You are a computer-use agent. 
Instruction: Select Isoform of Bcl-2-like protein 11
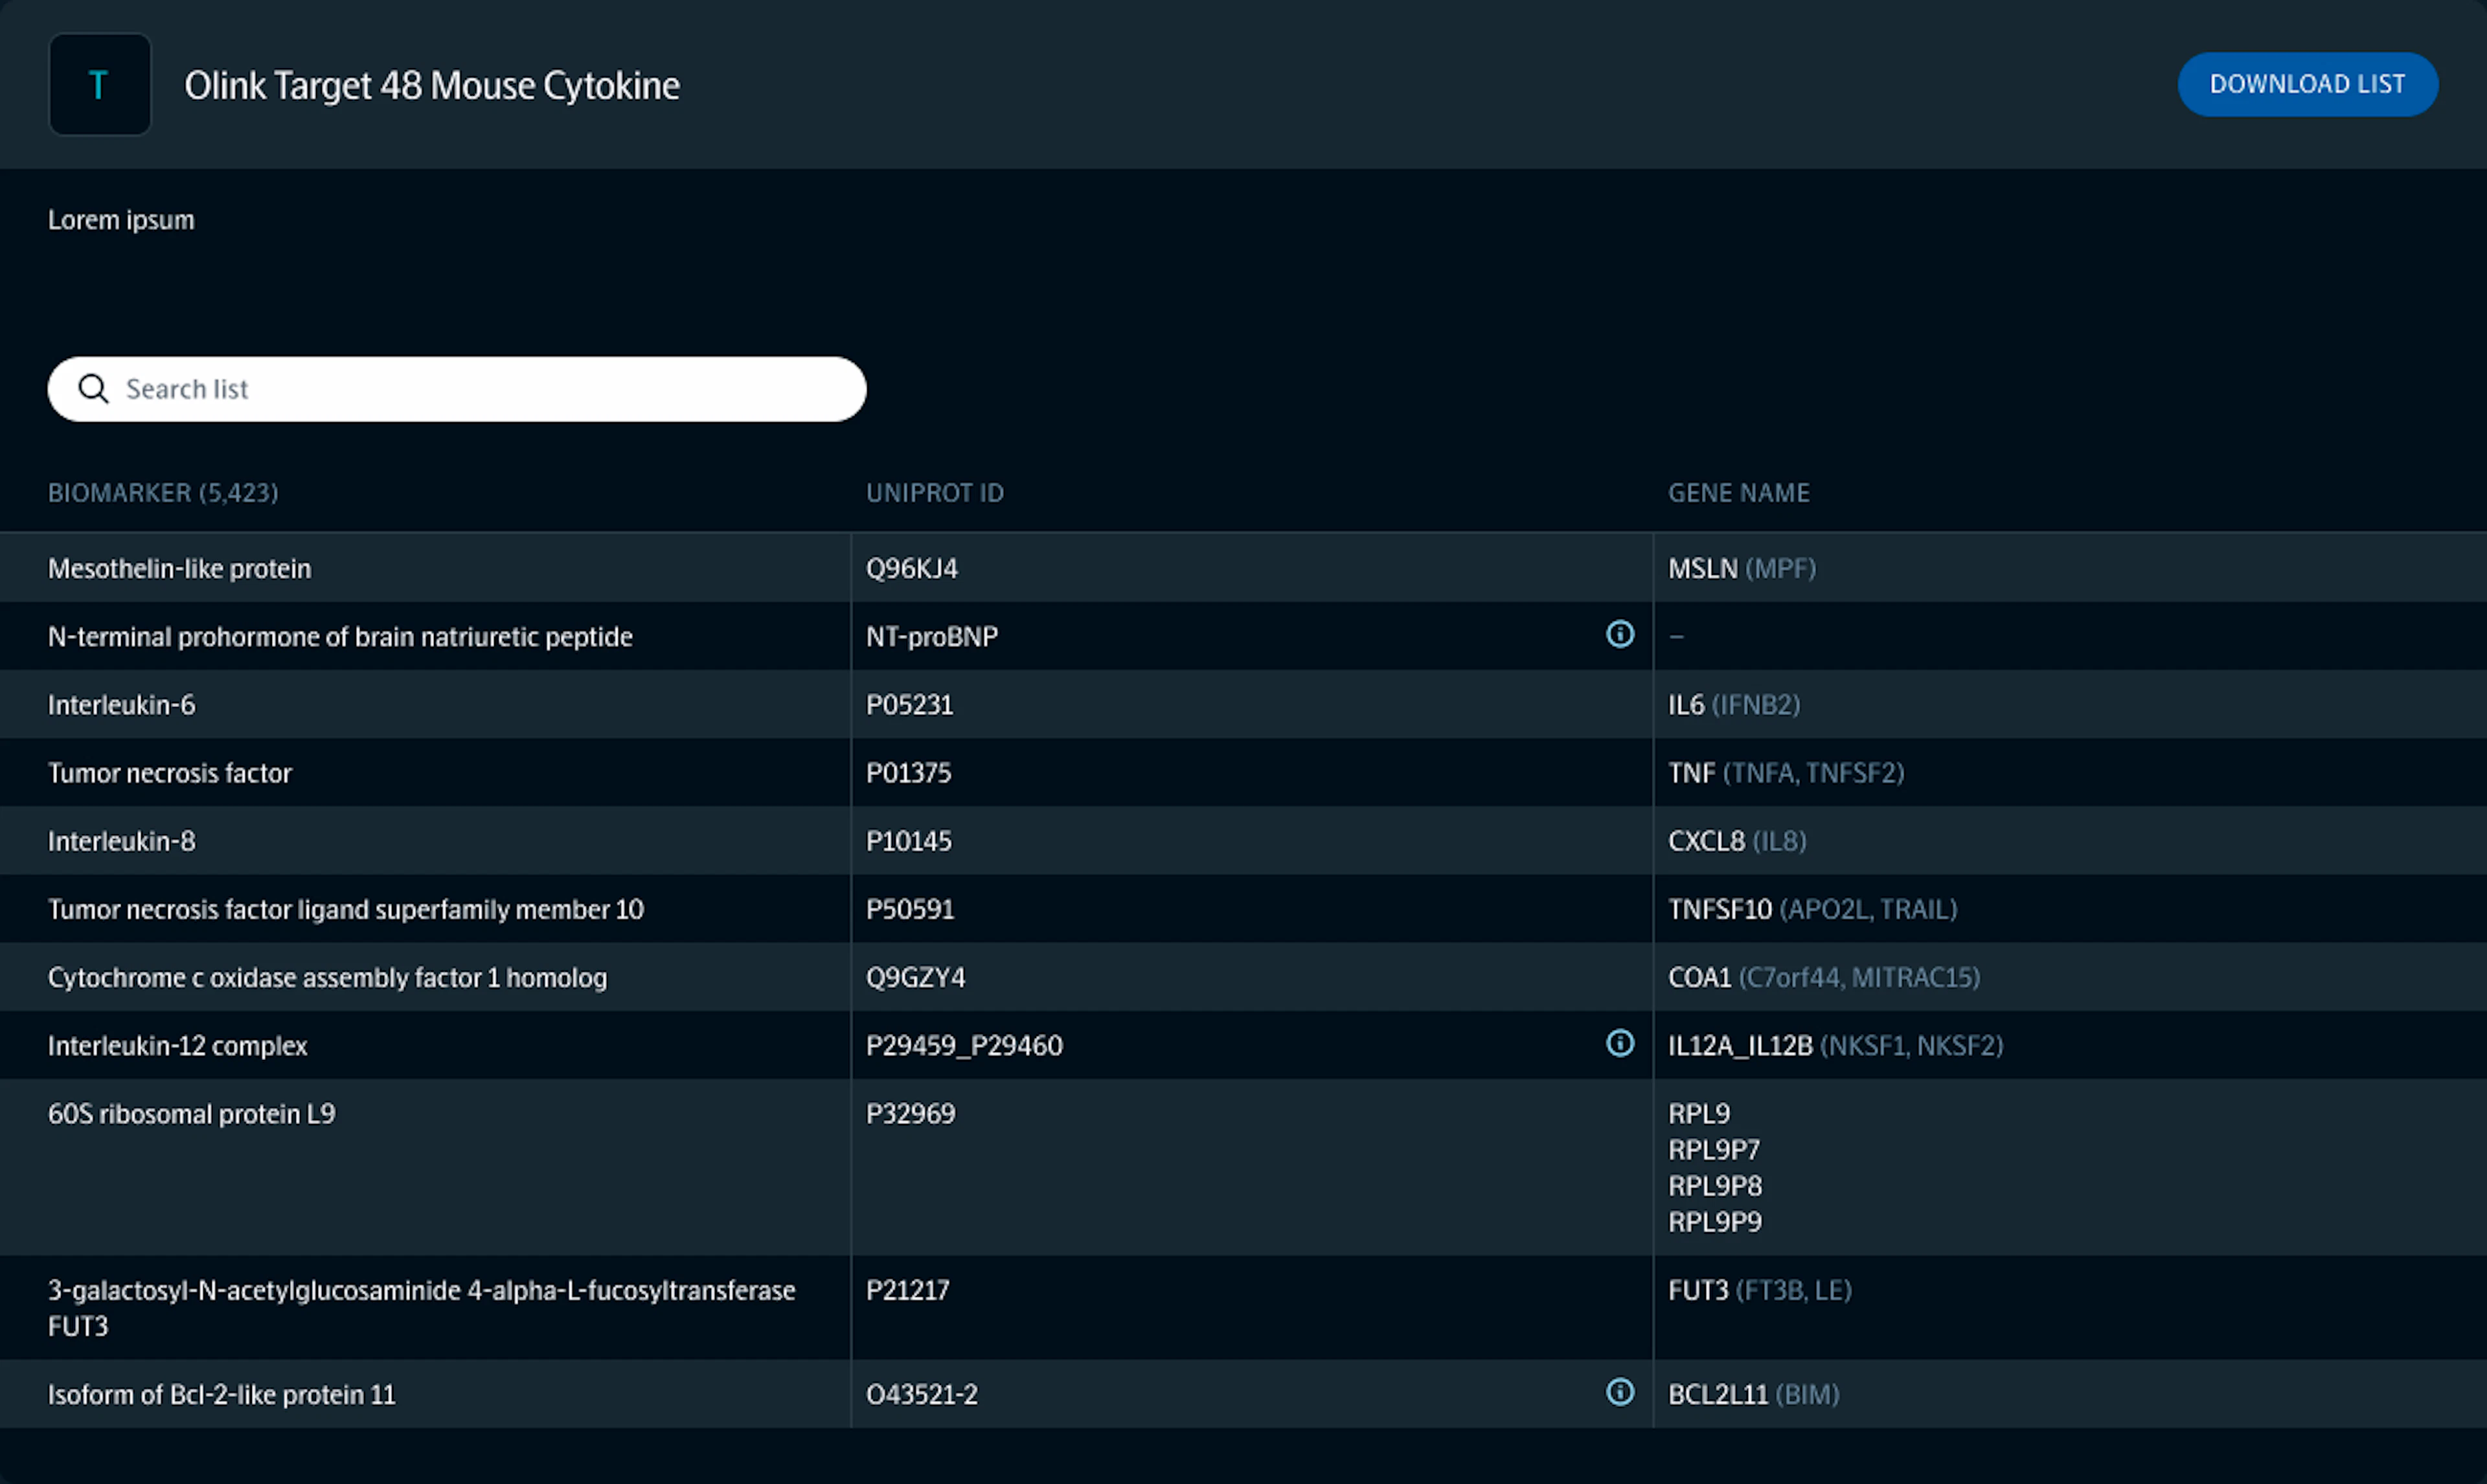pyautogui.click(x=222, y=1395)
